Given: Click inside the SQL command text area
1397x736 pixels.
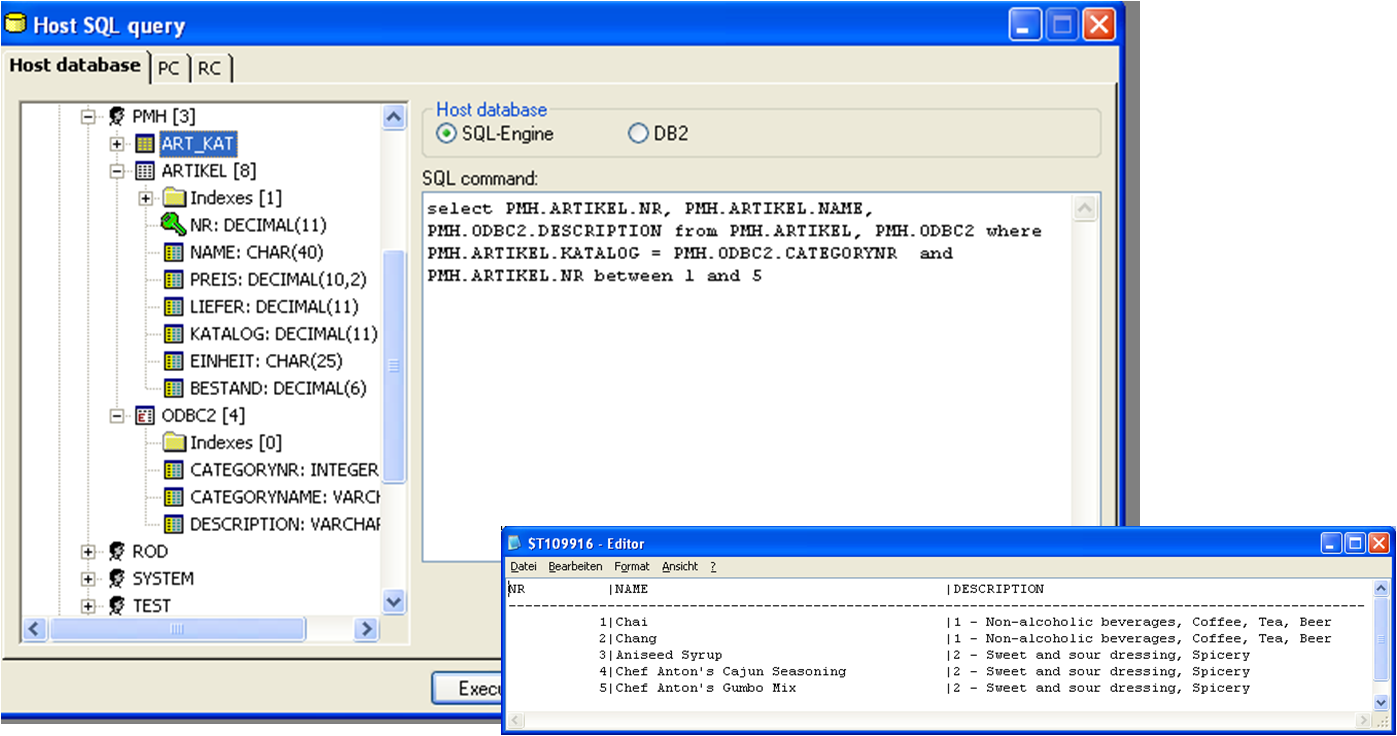Looking at the screenshot, I should [746, 376].
